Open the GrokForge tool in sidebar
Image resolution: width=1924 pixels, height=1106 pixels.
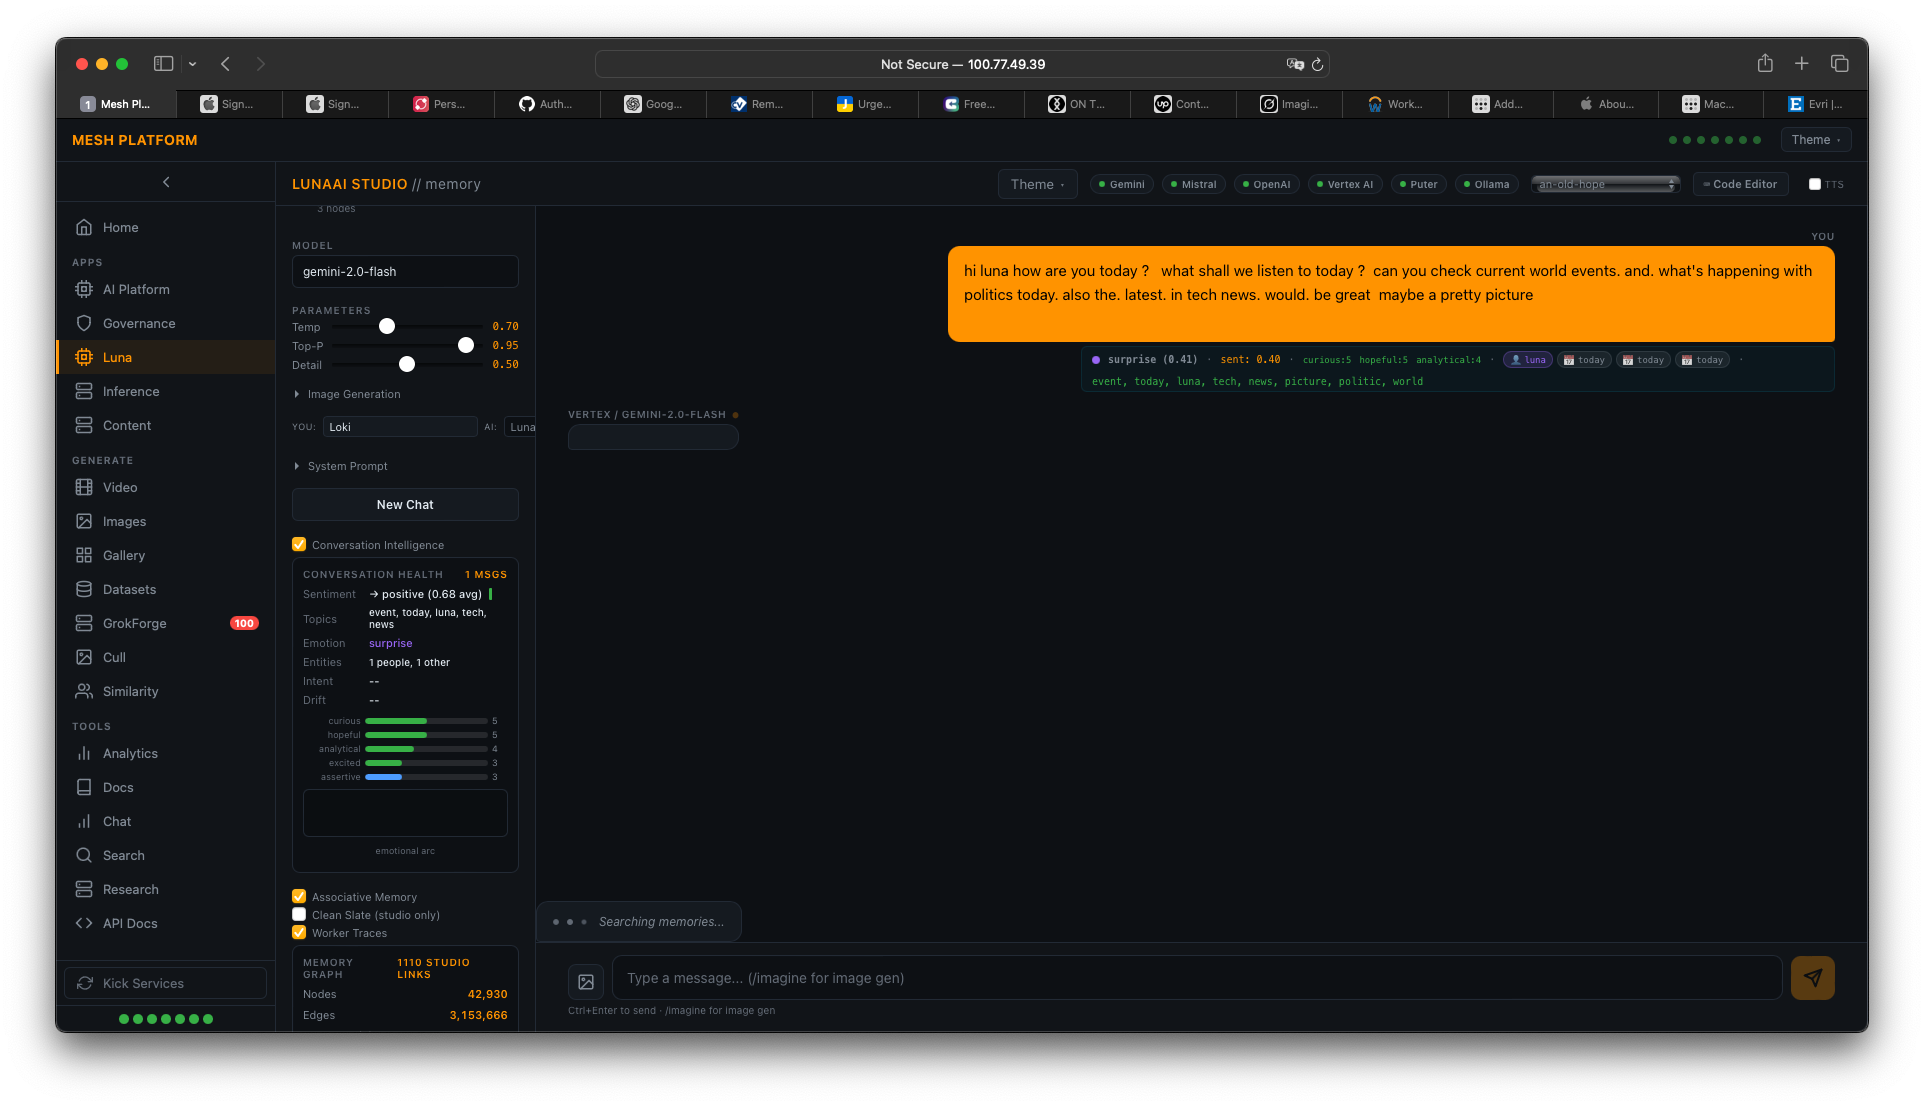133,623
